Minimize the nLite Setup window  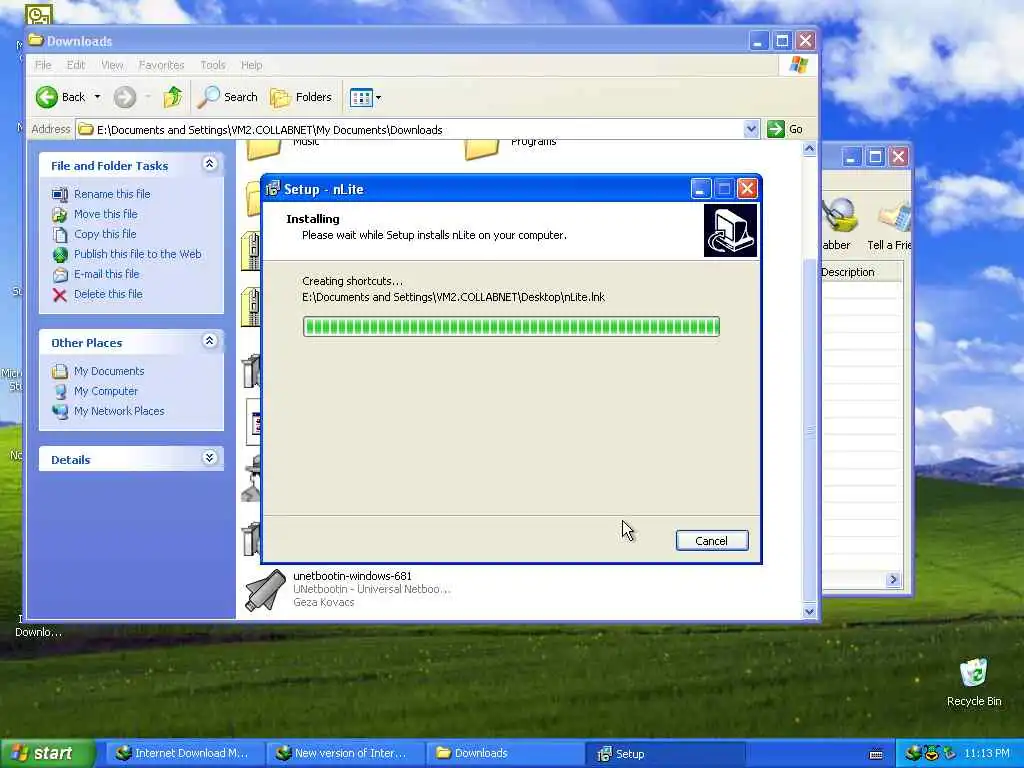pos(700,189)
